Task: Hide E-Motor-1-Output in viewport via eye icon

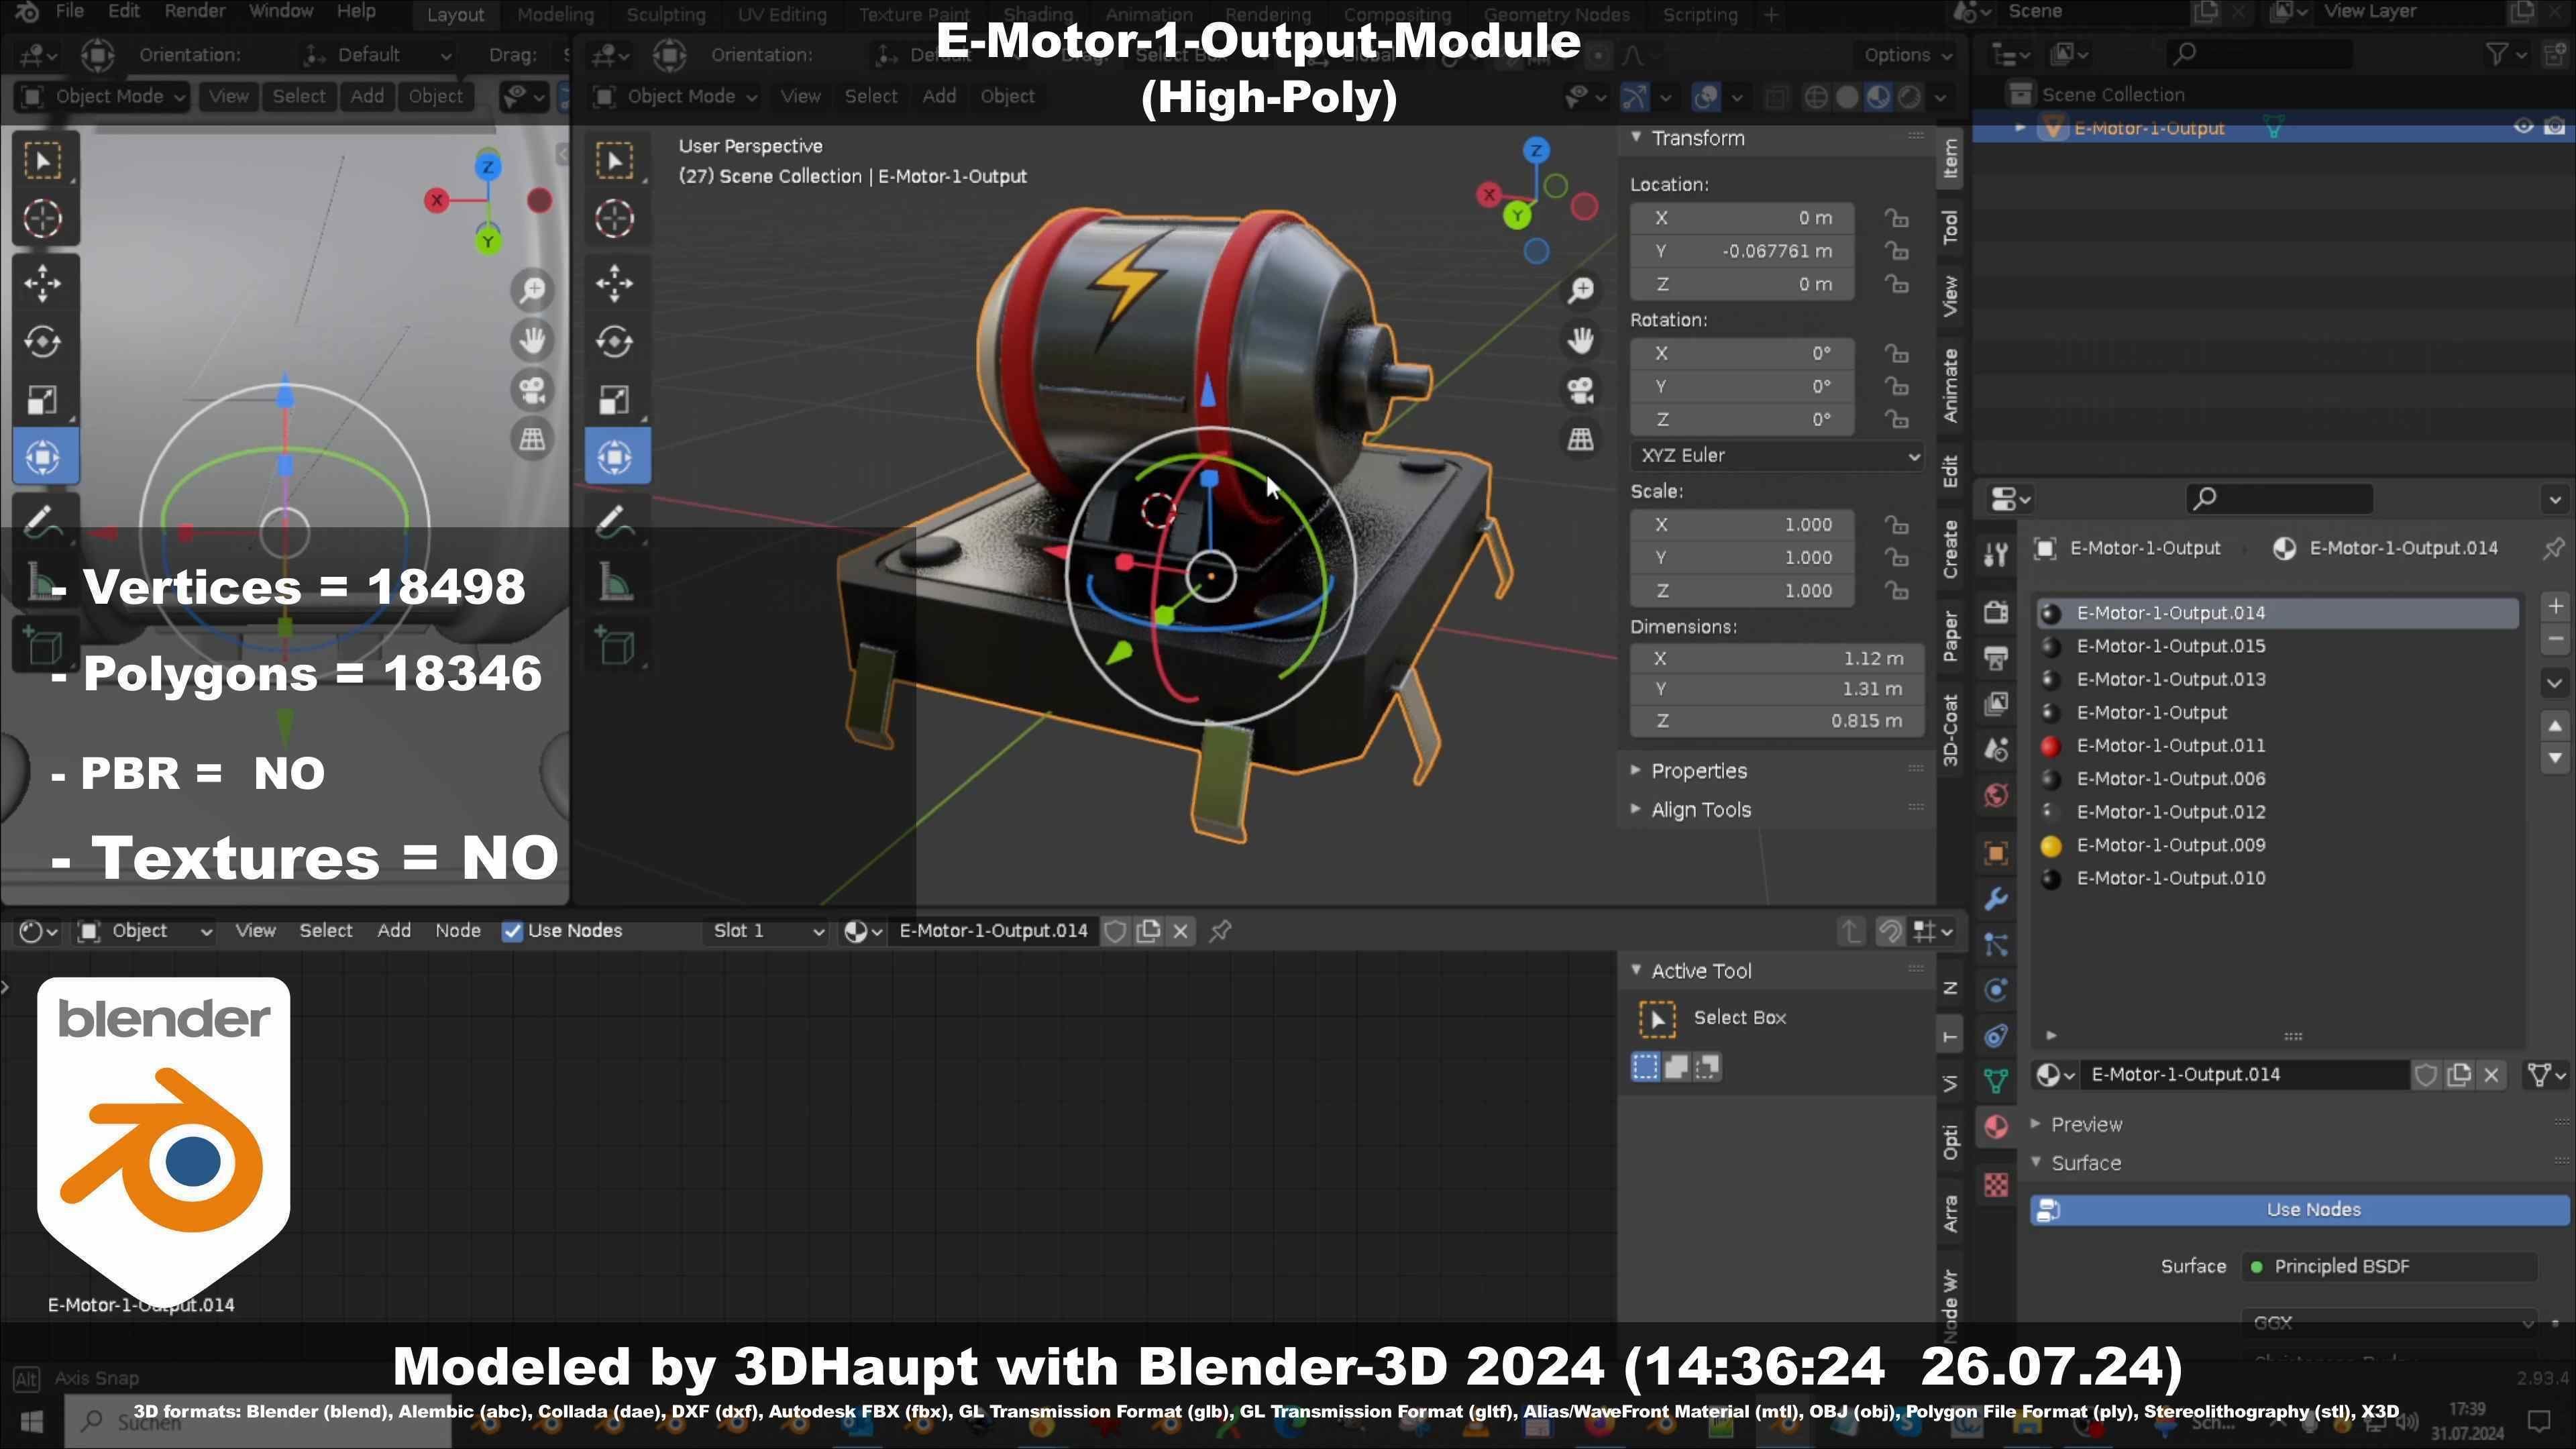Action: coord(2523,127)
